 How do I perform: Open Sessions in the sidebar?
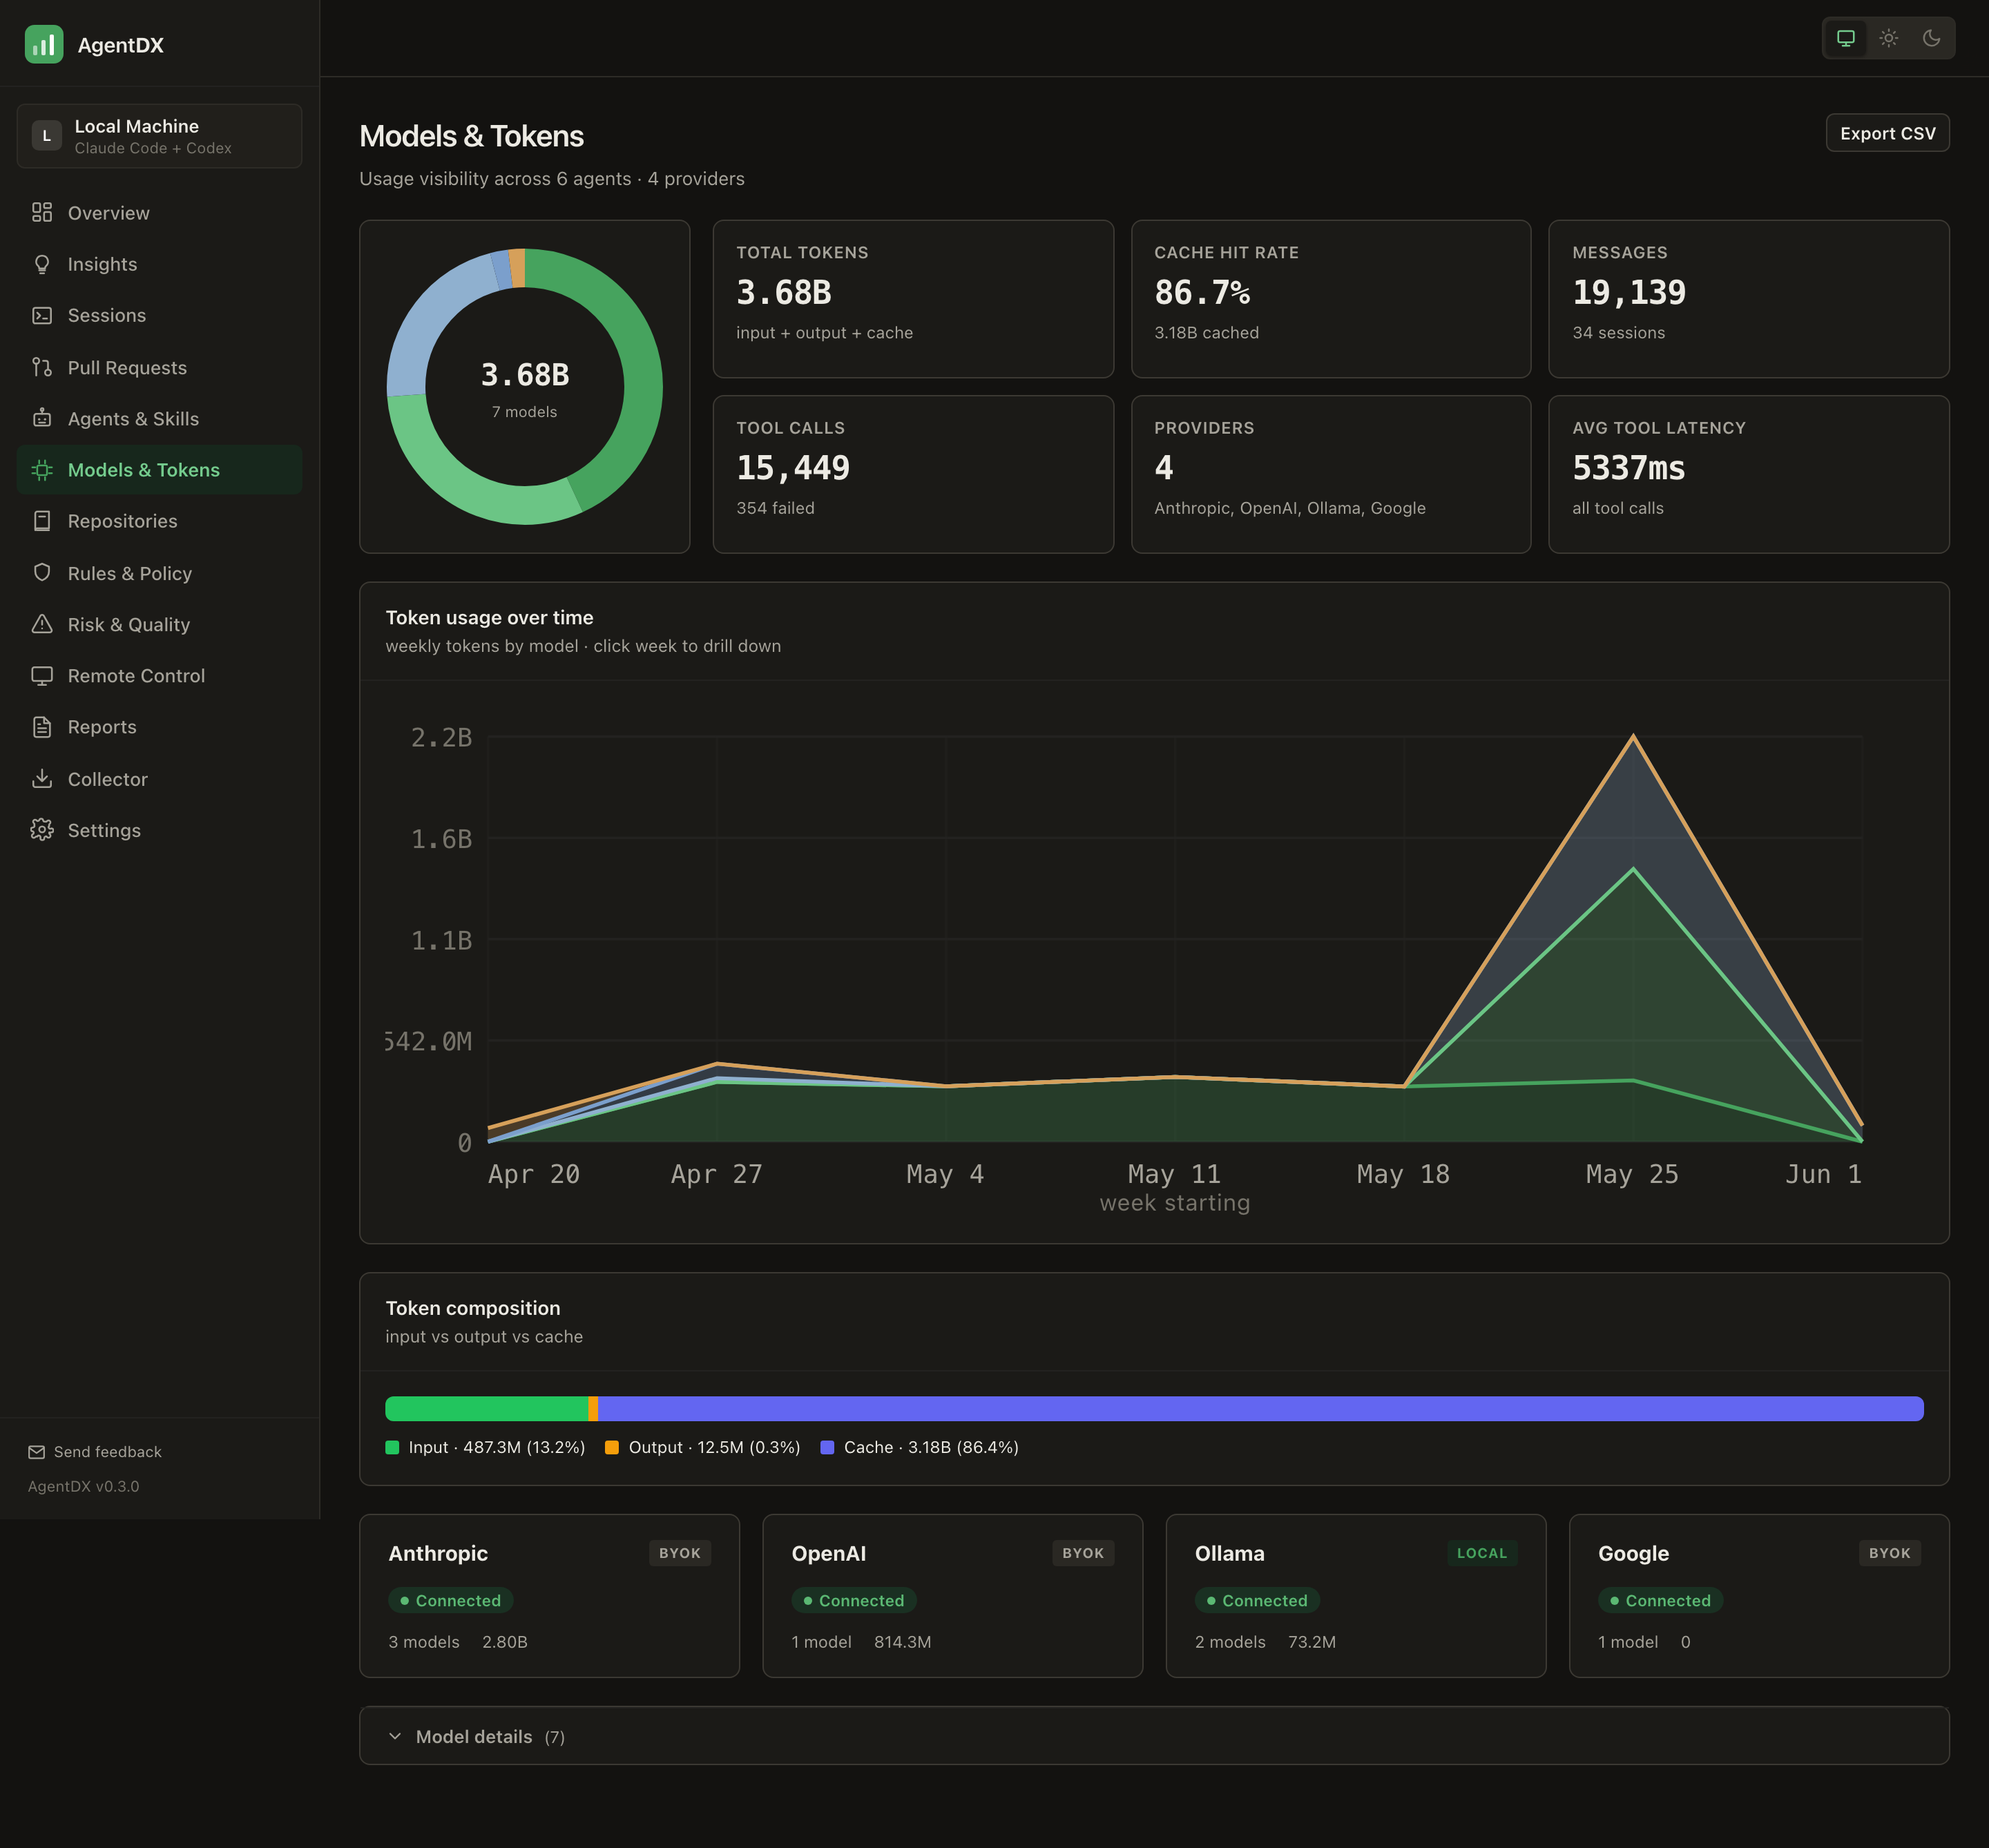pos(159,315)
